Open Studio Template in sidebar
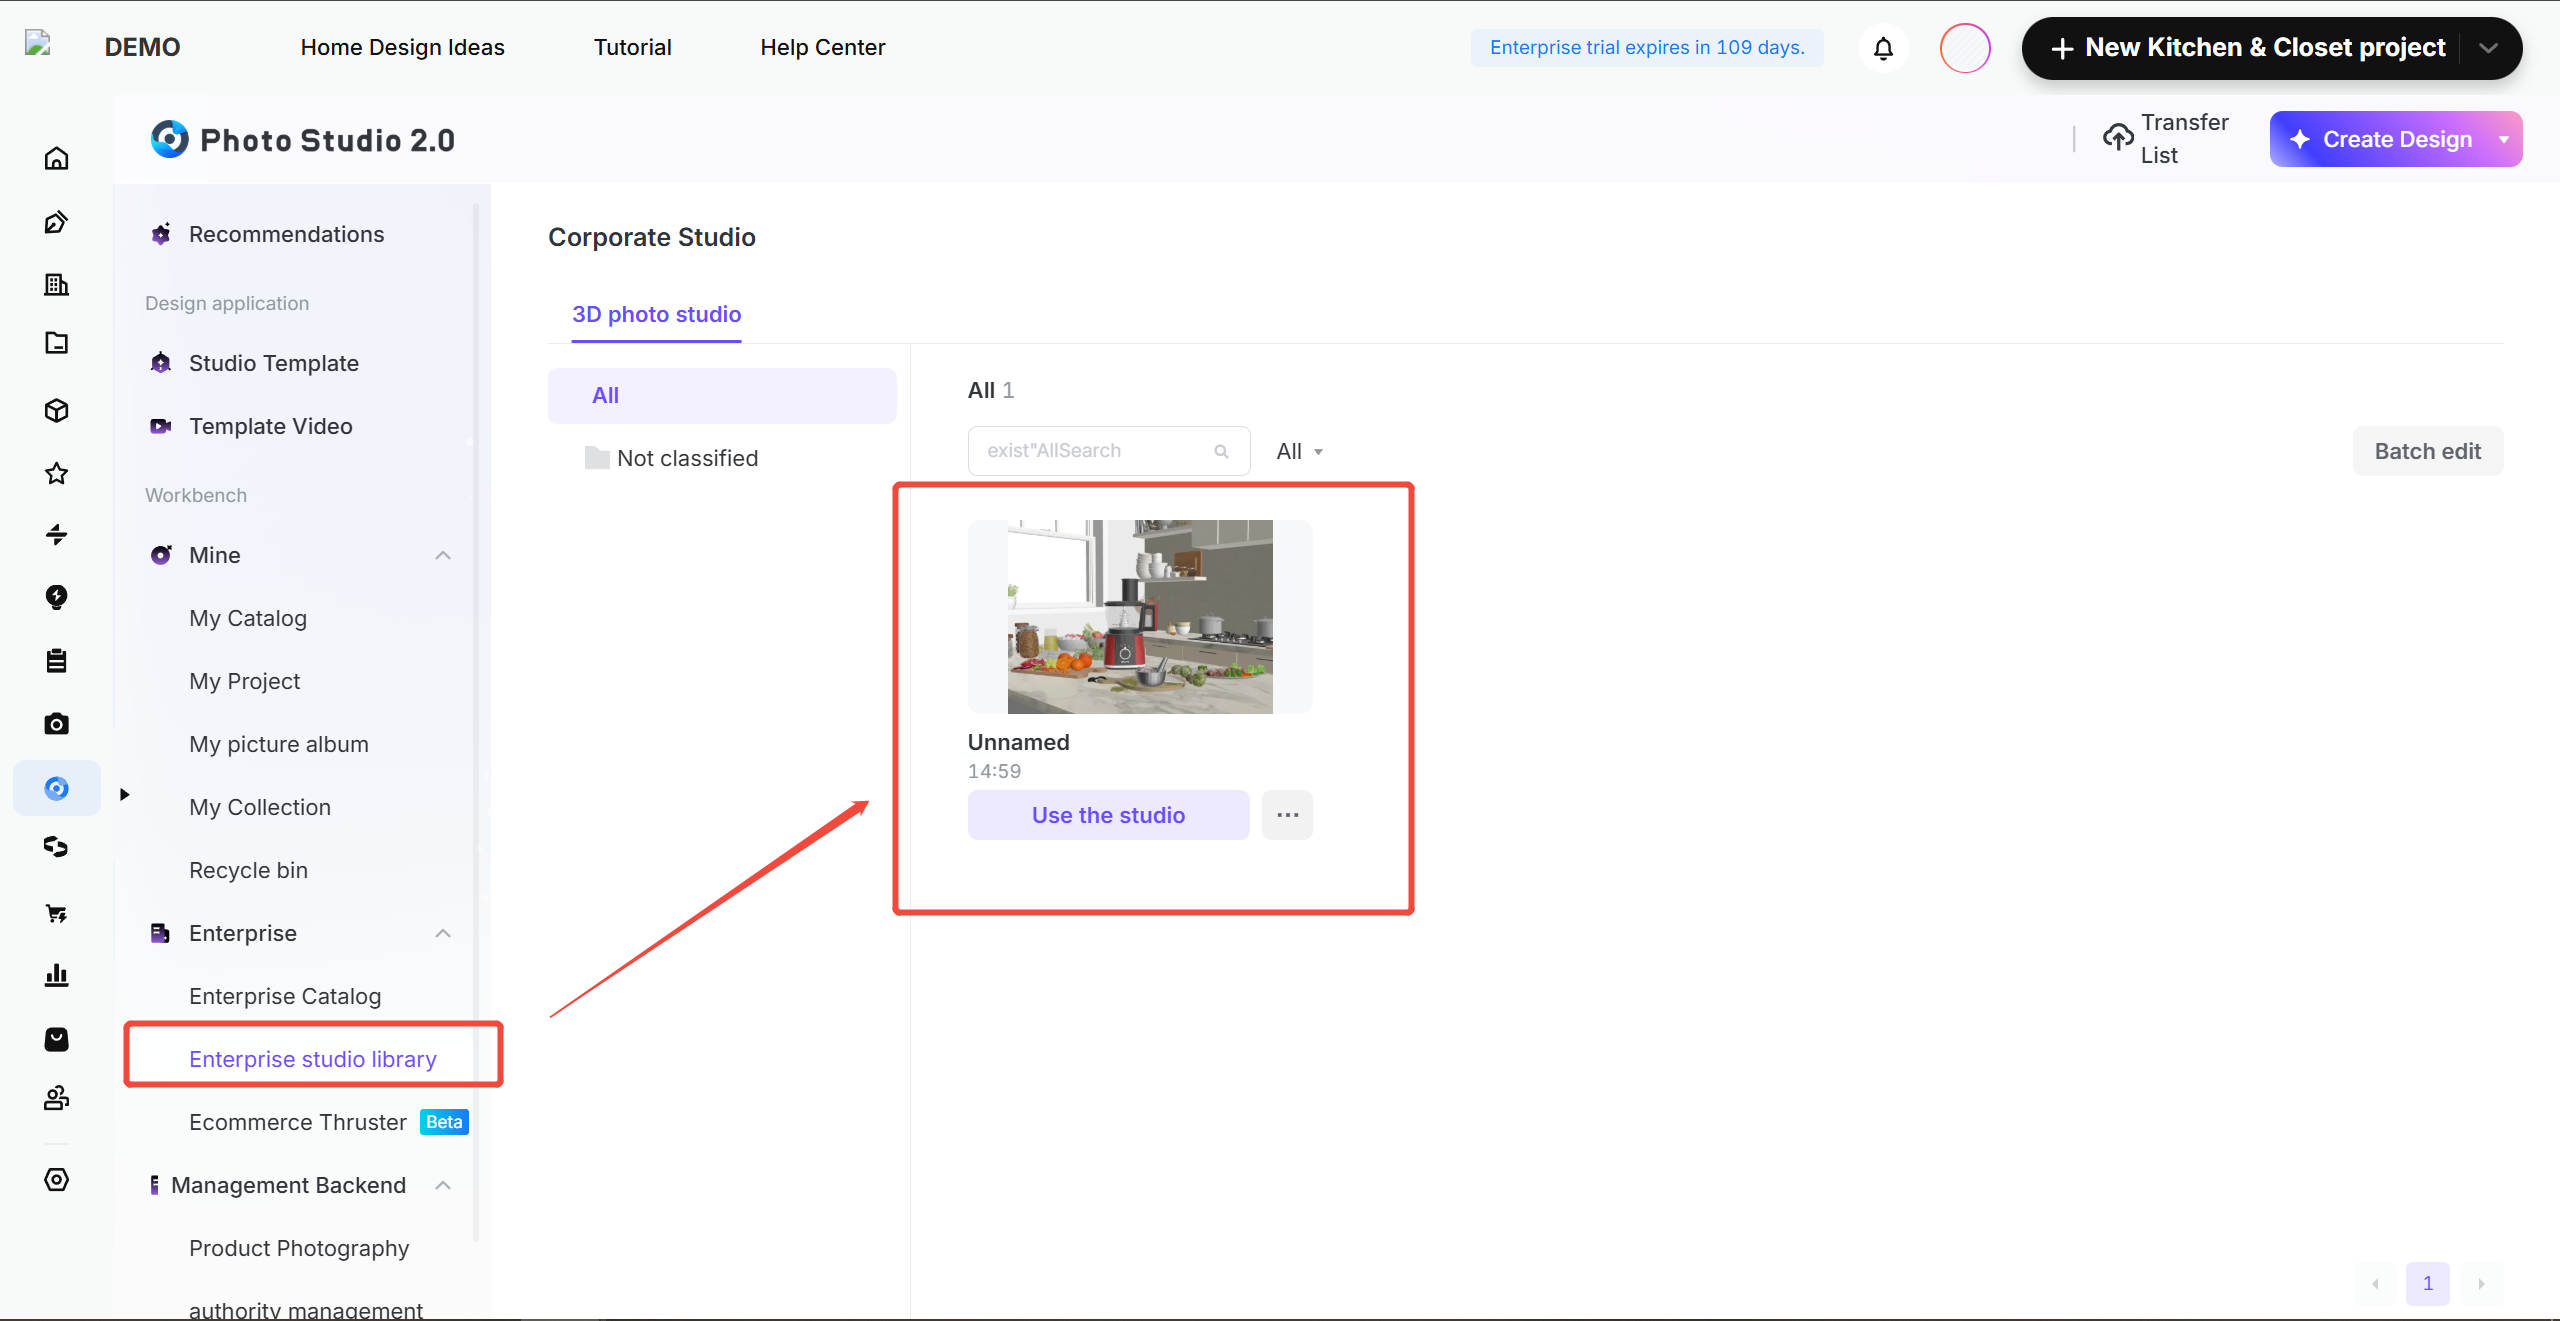Image resolution: width=2560 pixels, height=1321 pixels. [x=274, y=363]
